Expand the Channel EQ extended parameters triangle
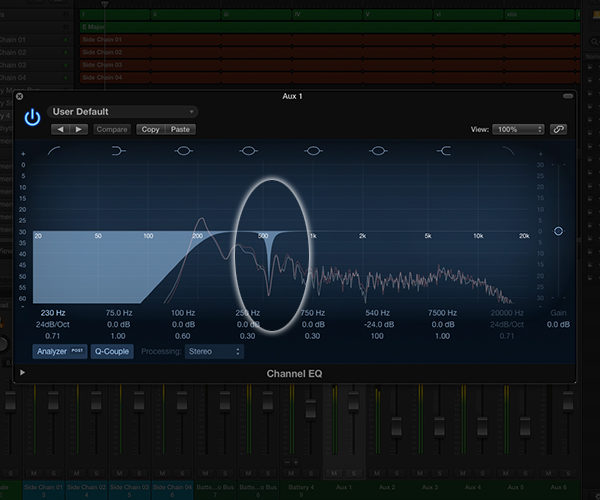Screen dimensions: 600x500 [x=22, y=372]
